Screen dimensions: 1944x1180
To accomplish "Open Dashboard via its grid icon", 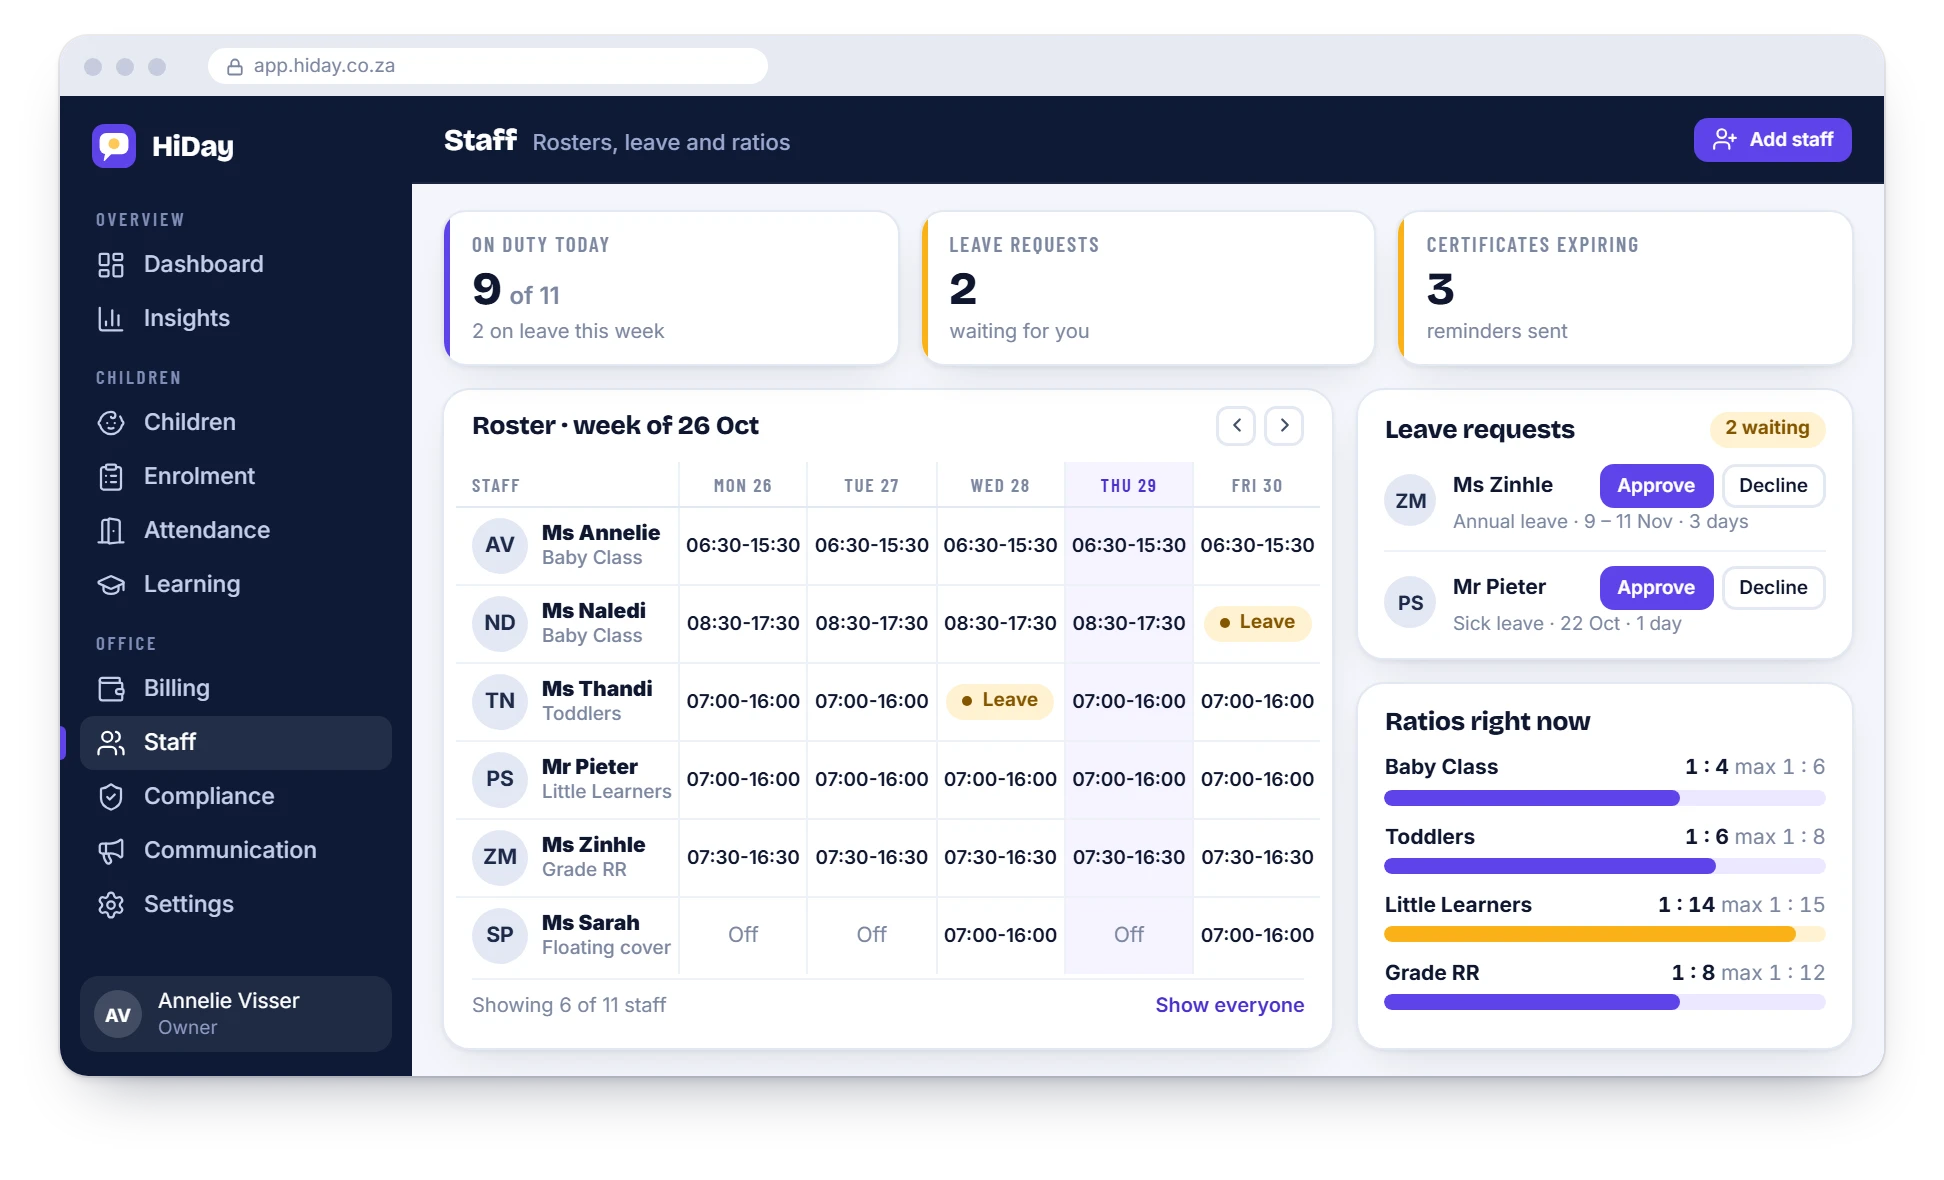I will tap(111, 265).
